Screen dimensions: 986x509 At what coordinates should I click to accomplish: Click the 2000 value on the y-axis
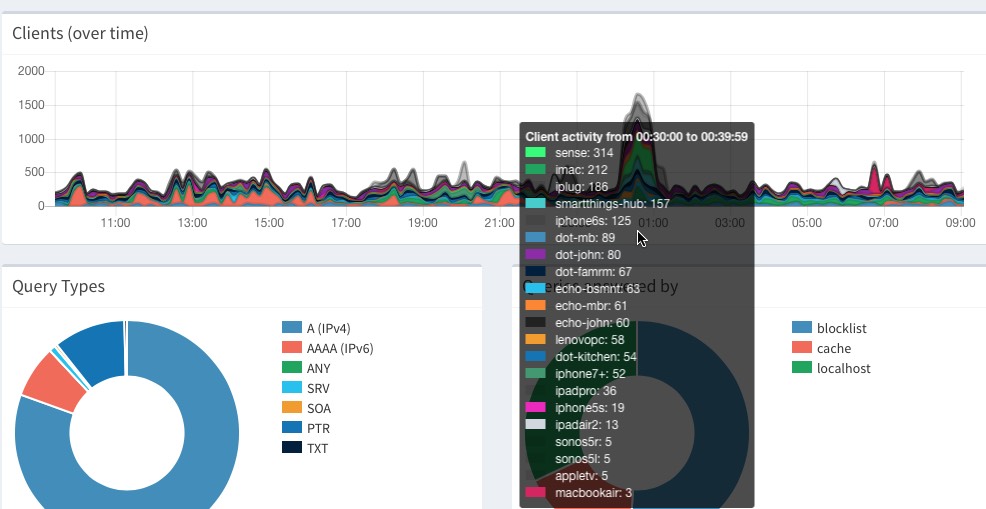point(31,71)
